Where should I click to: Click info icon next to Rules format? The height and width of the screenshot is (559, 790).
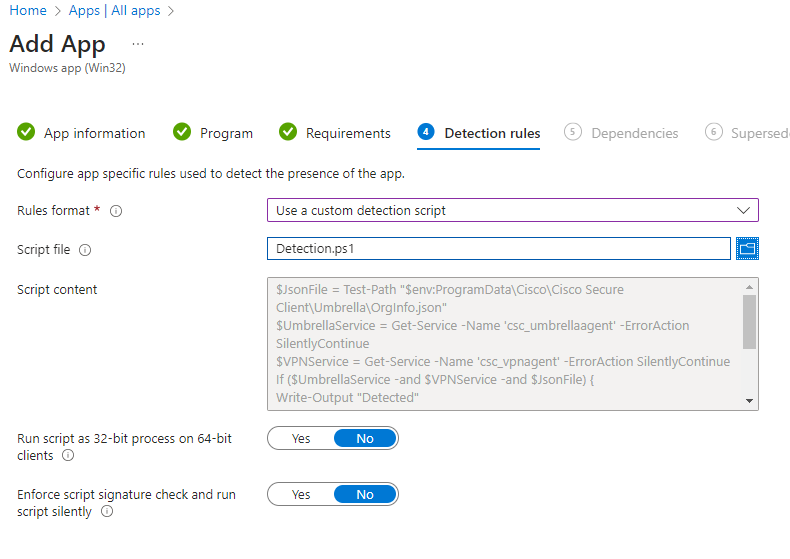tap(116, 211)
